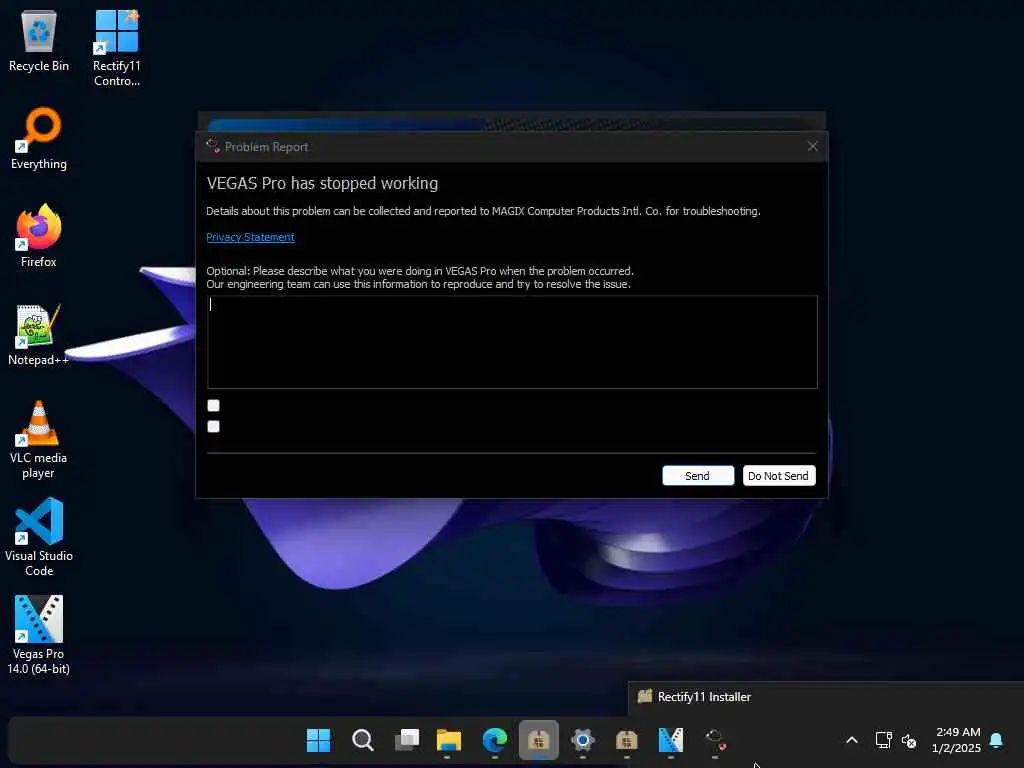1024x768 pixels.
Task: Tick the second unlabeled checkbox in Problem Report
Action: 214,426
